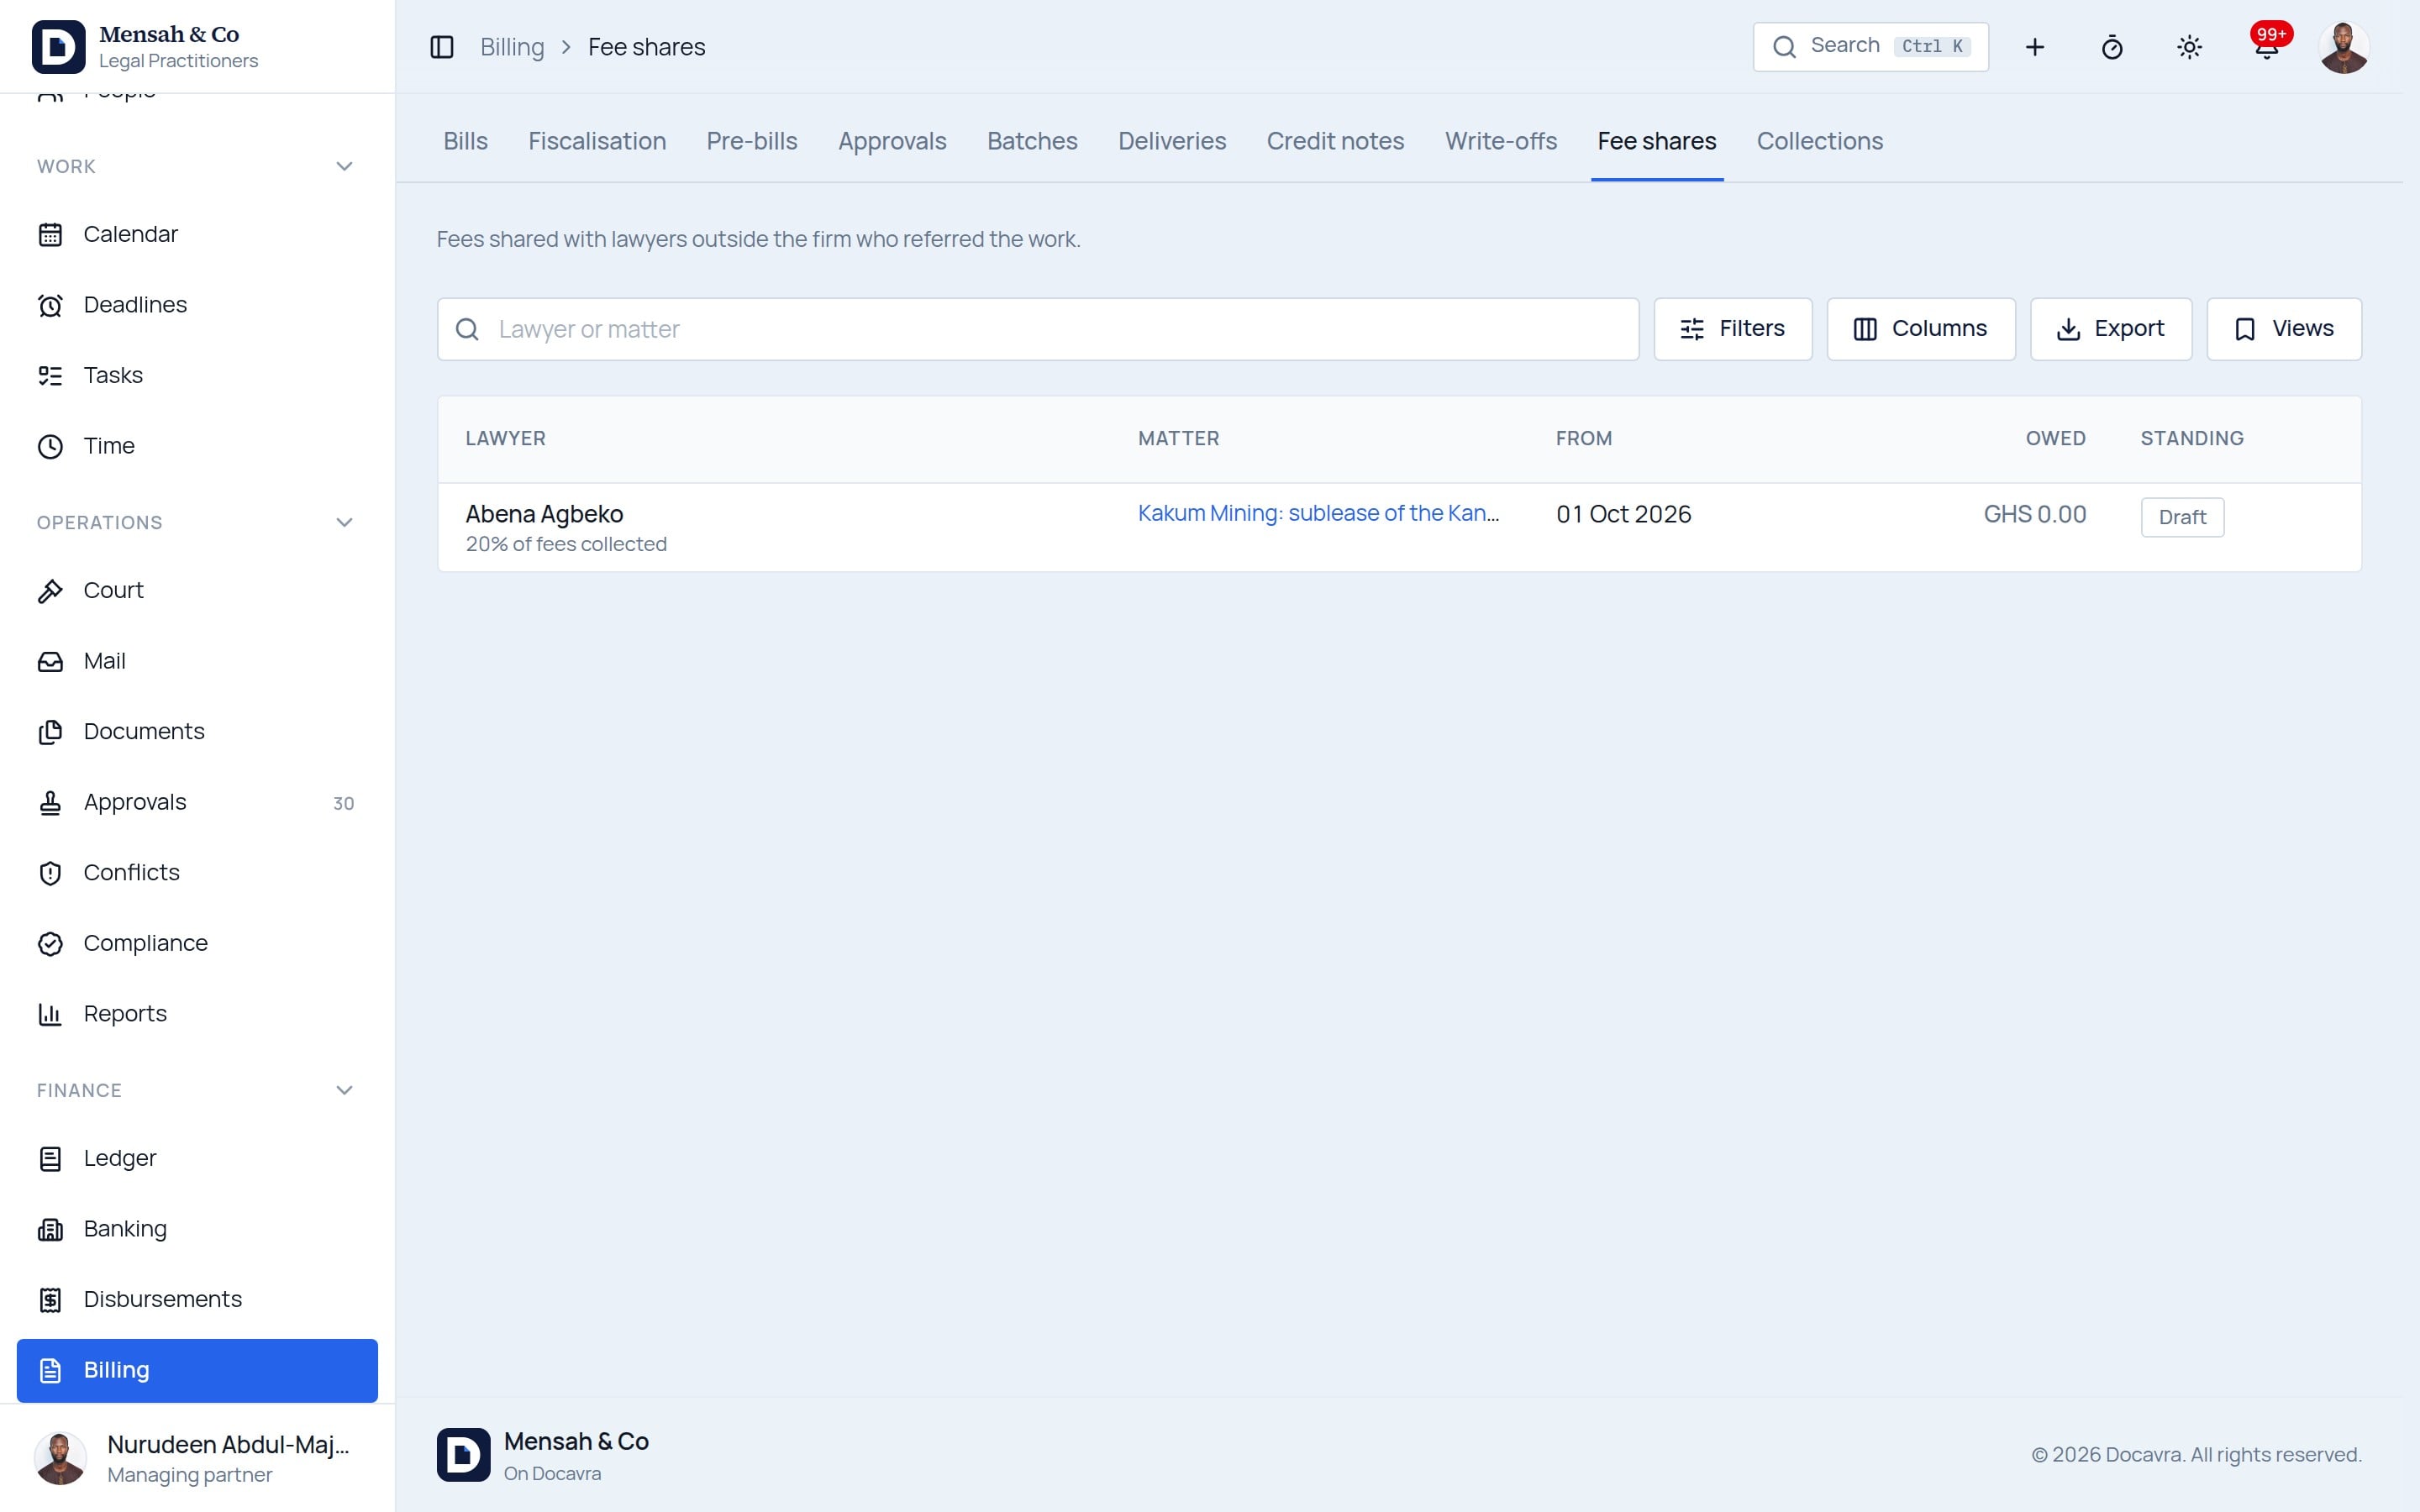Open the Columns chooser
This screenshot has height=1512, width=2420.
point(1920,329)
